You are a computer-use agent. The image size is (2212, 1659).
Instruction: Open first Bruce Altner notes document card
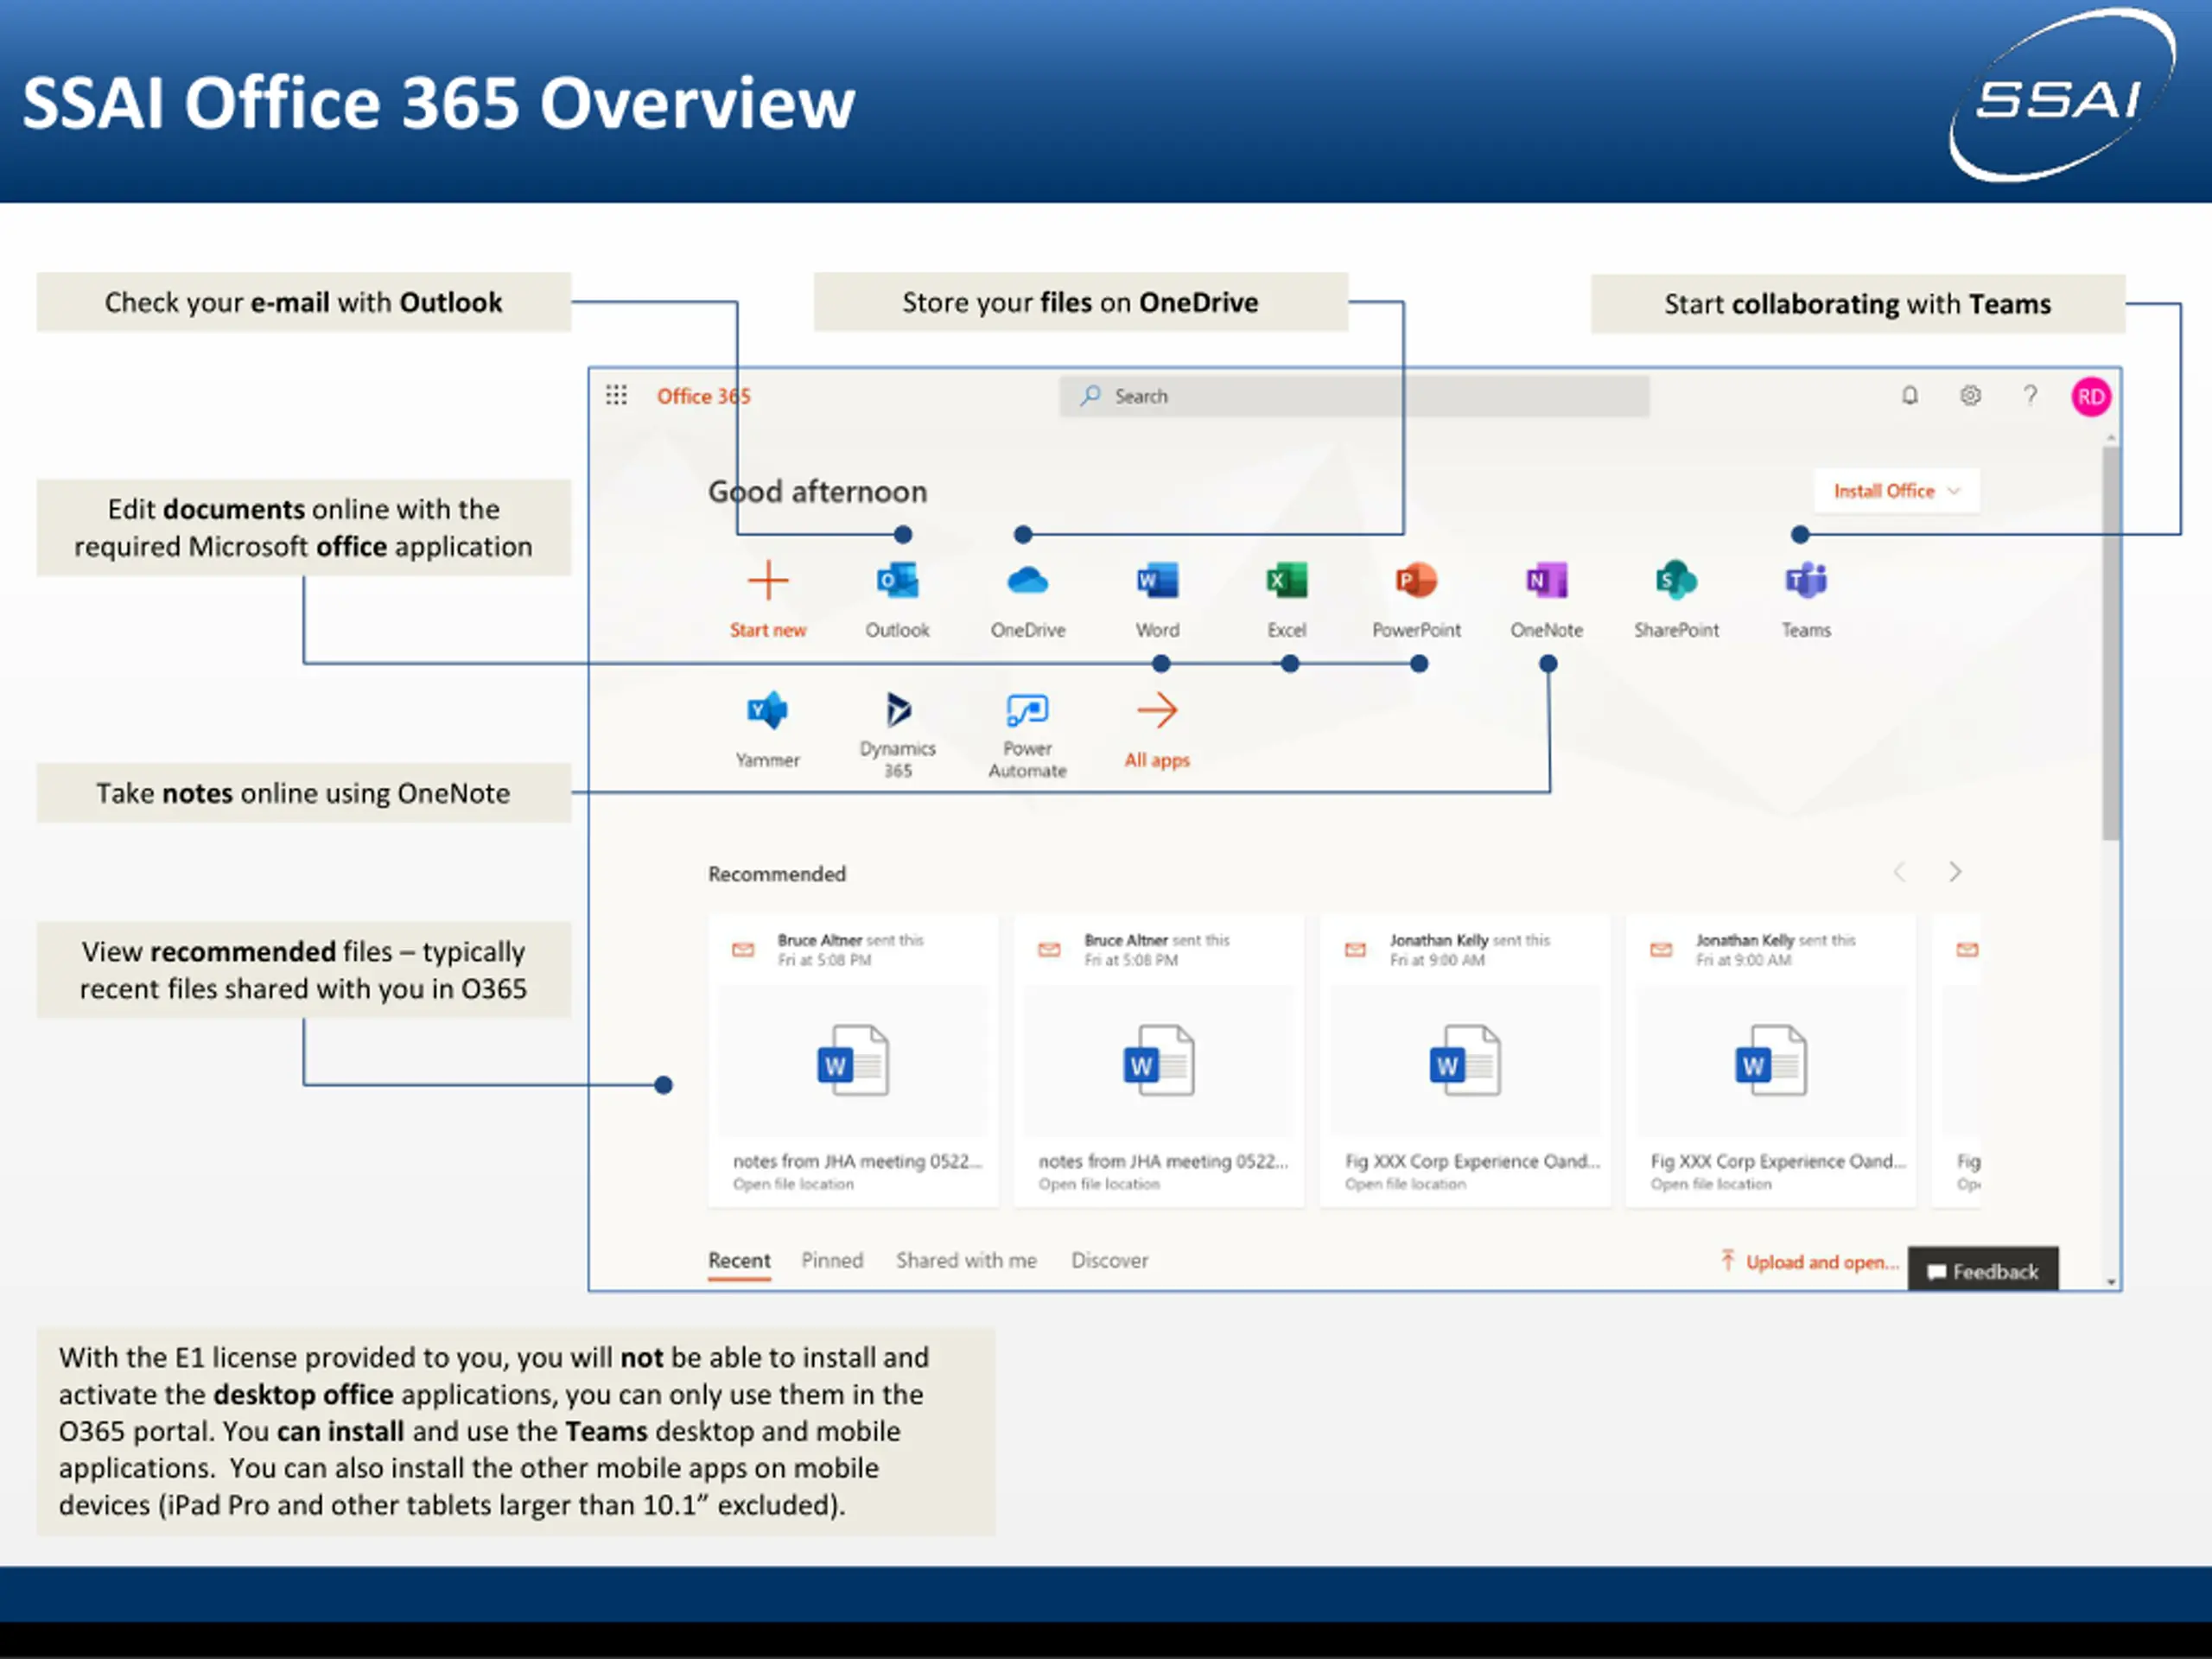[x=853, y=1060]
